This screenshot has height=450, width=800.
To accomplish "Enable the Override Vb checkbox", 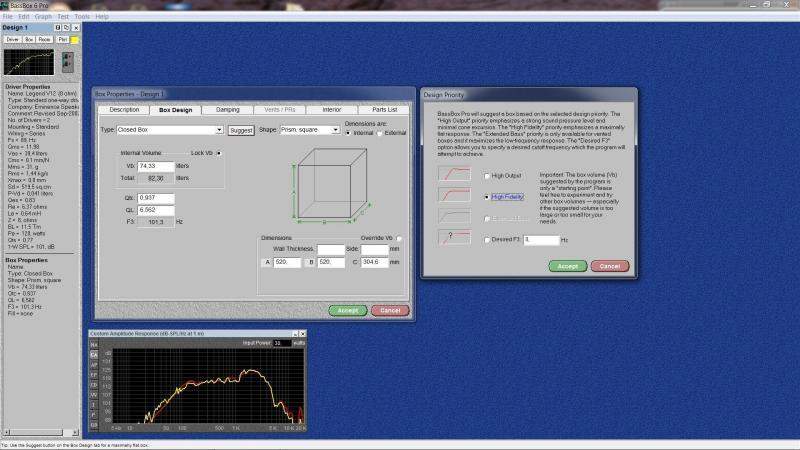I will click(399, 238).
